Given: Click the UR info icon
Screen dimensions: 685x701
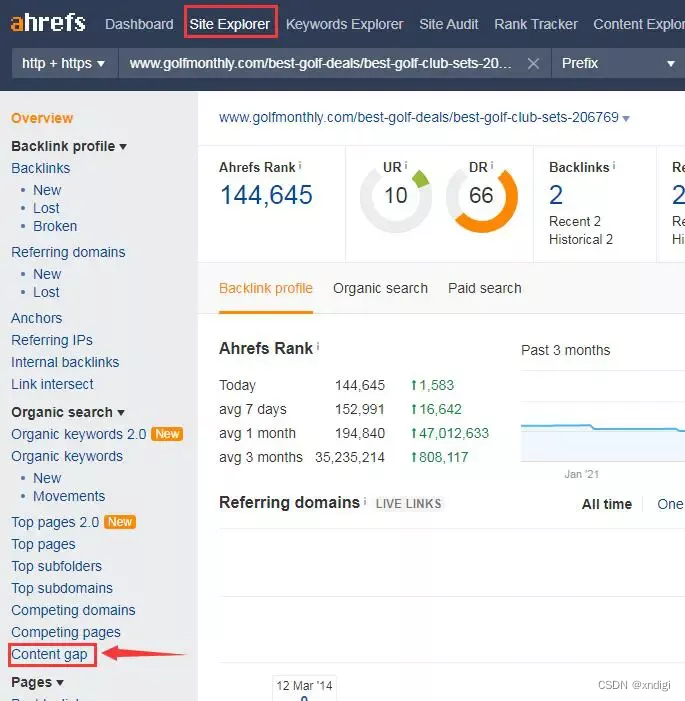Looking at the screenshot, I should 407,166.
